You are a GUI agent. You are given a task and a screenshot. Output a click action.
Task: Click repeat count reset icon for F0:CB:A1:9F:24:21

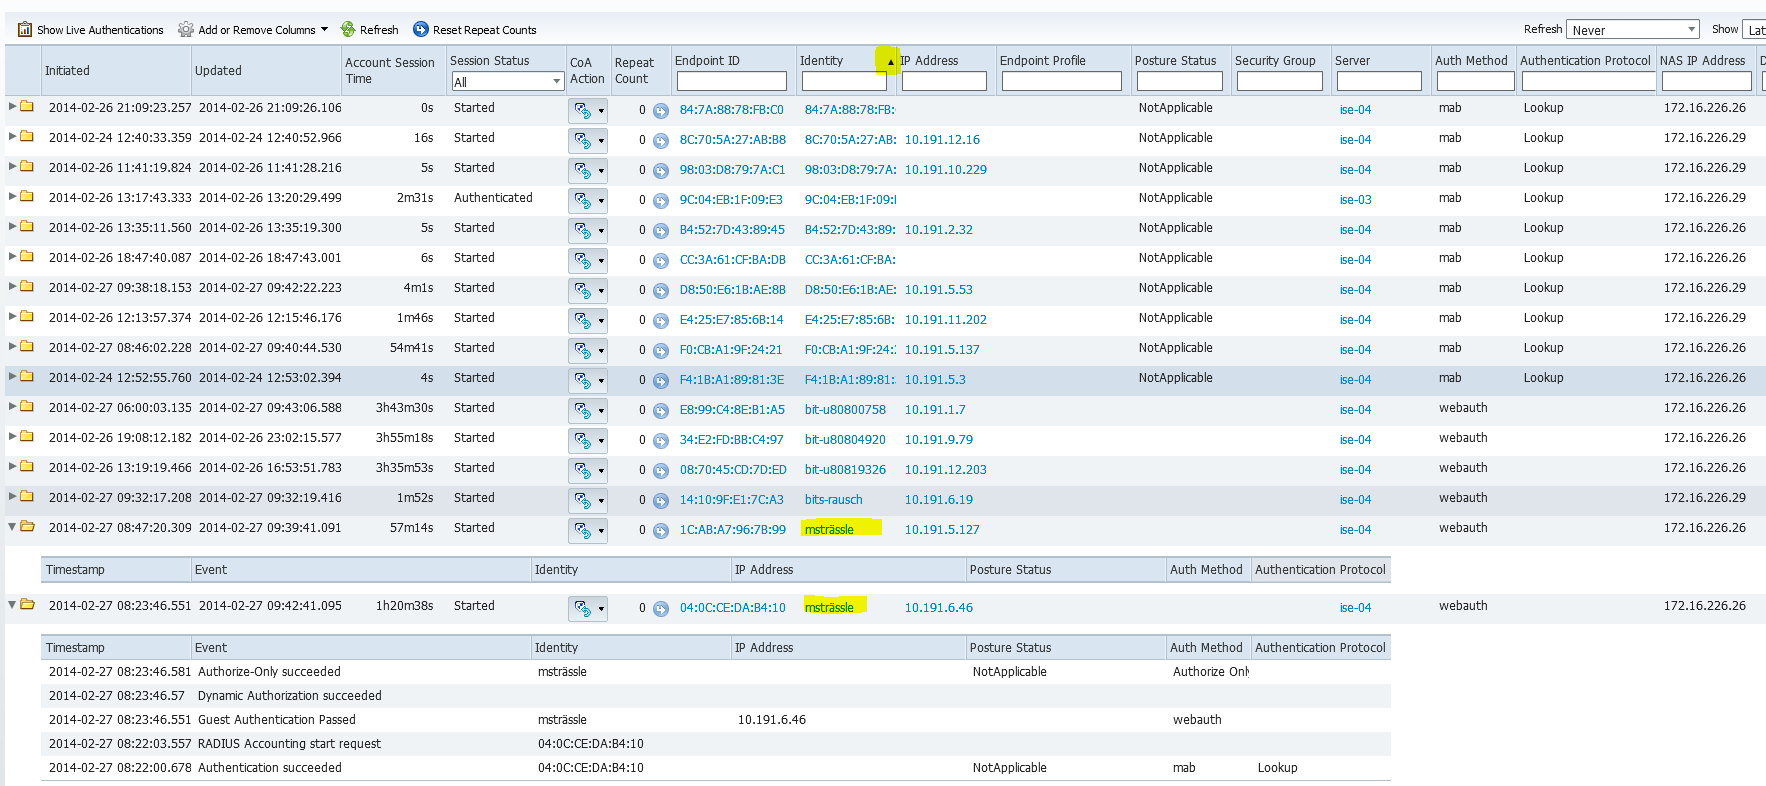coord(661,351)
